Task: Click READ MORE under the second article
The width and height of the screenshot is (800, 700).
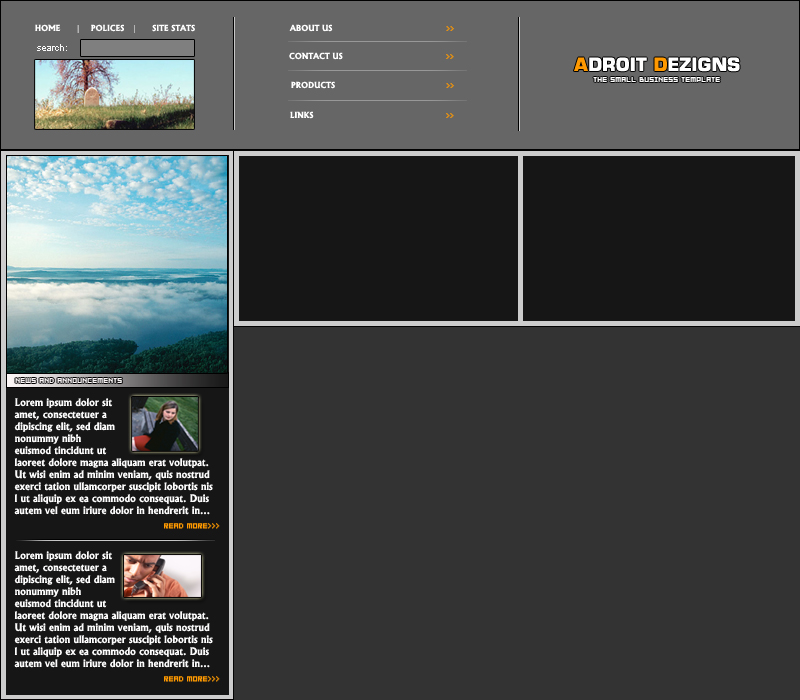Action: [191, 679]
